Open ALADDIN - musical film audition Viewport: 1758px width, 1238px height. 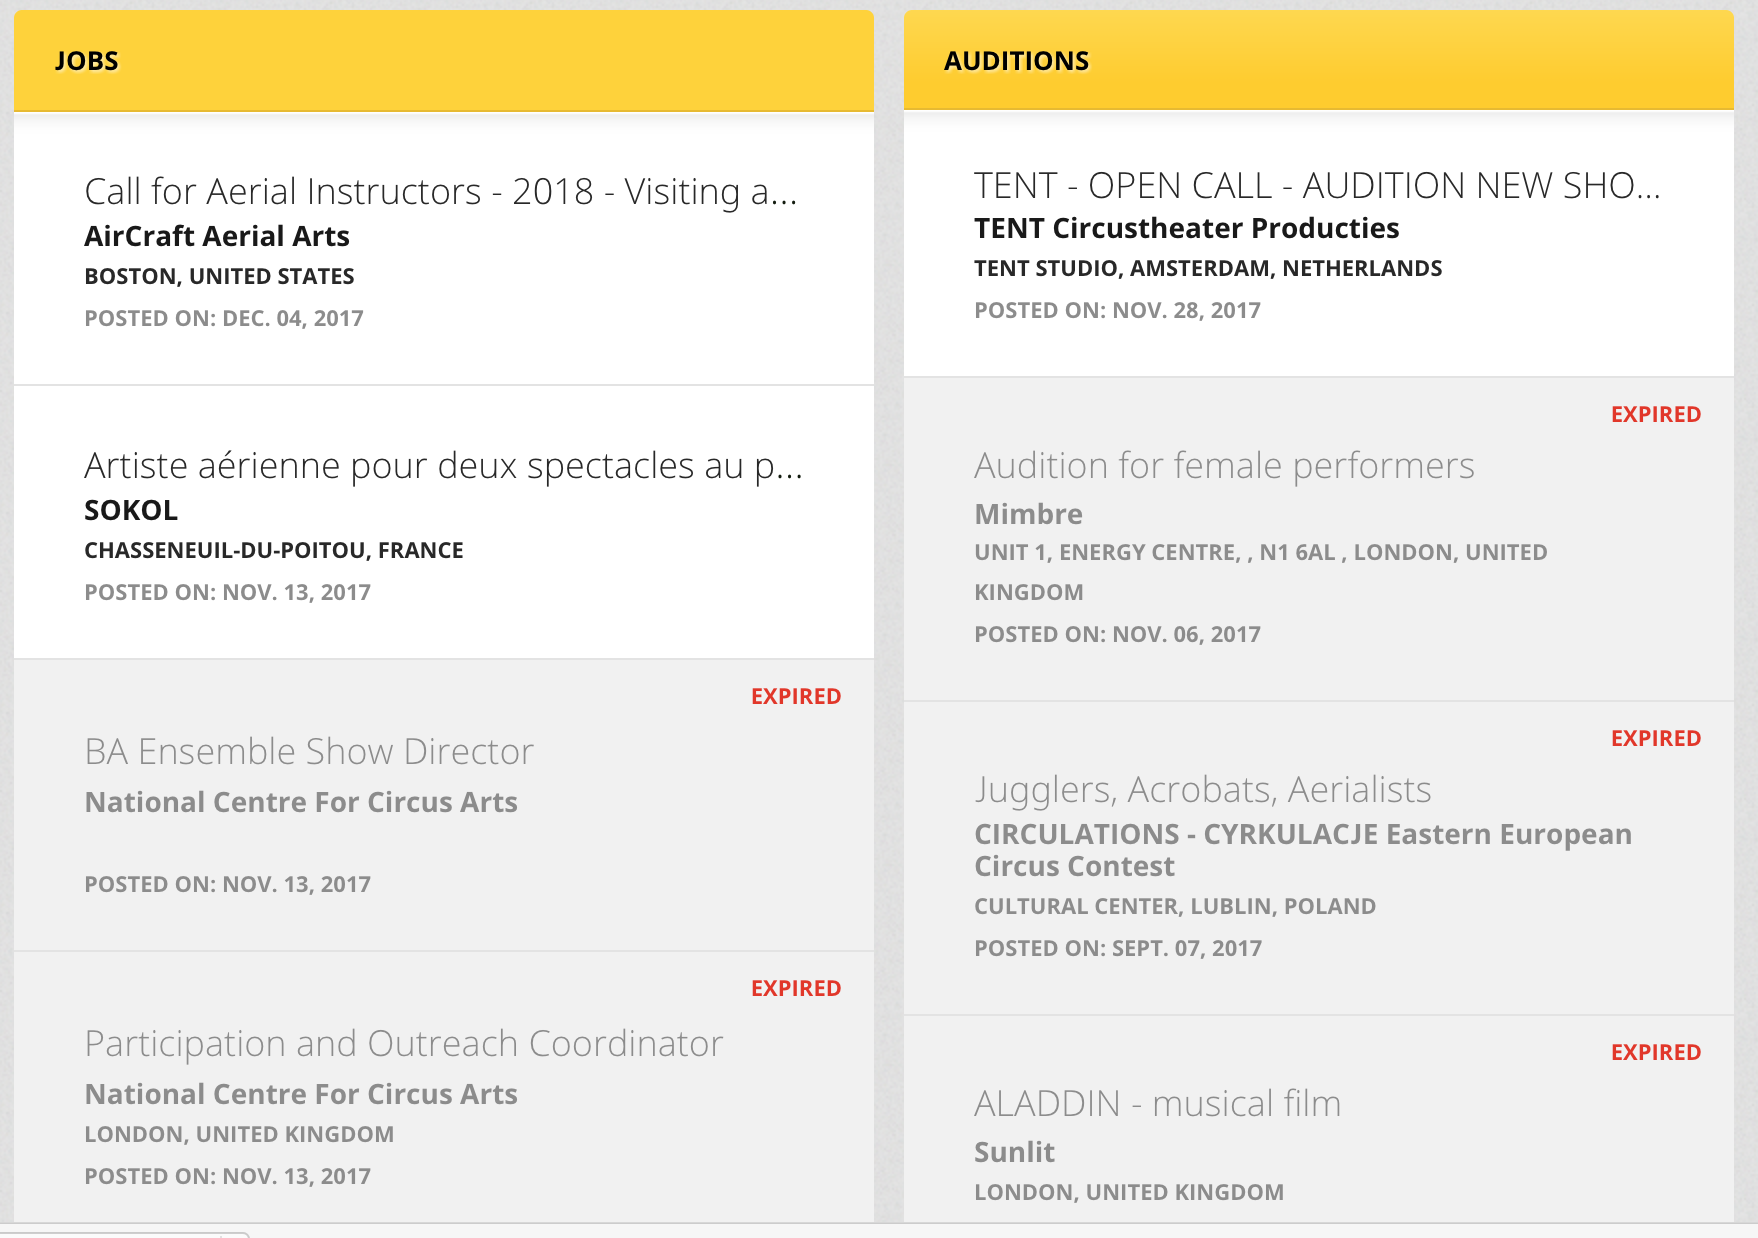1158,1104
